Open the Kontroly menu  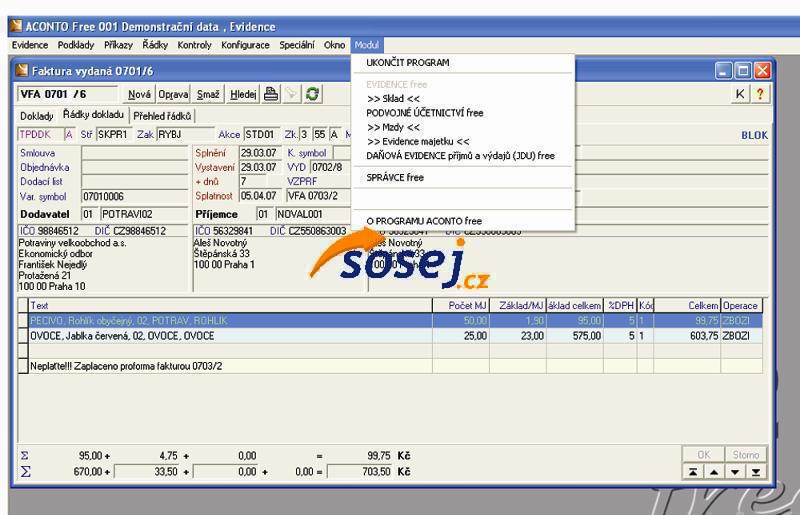pyautogui.click(x=194, y=45)
